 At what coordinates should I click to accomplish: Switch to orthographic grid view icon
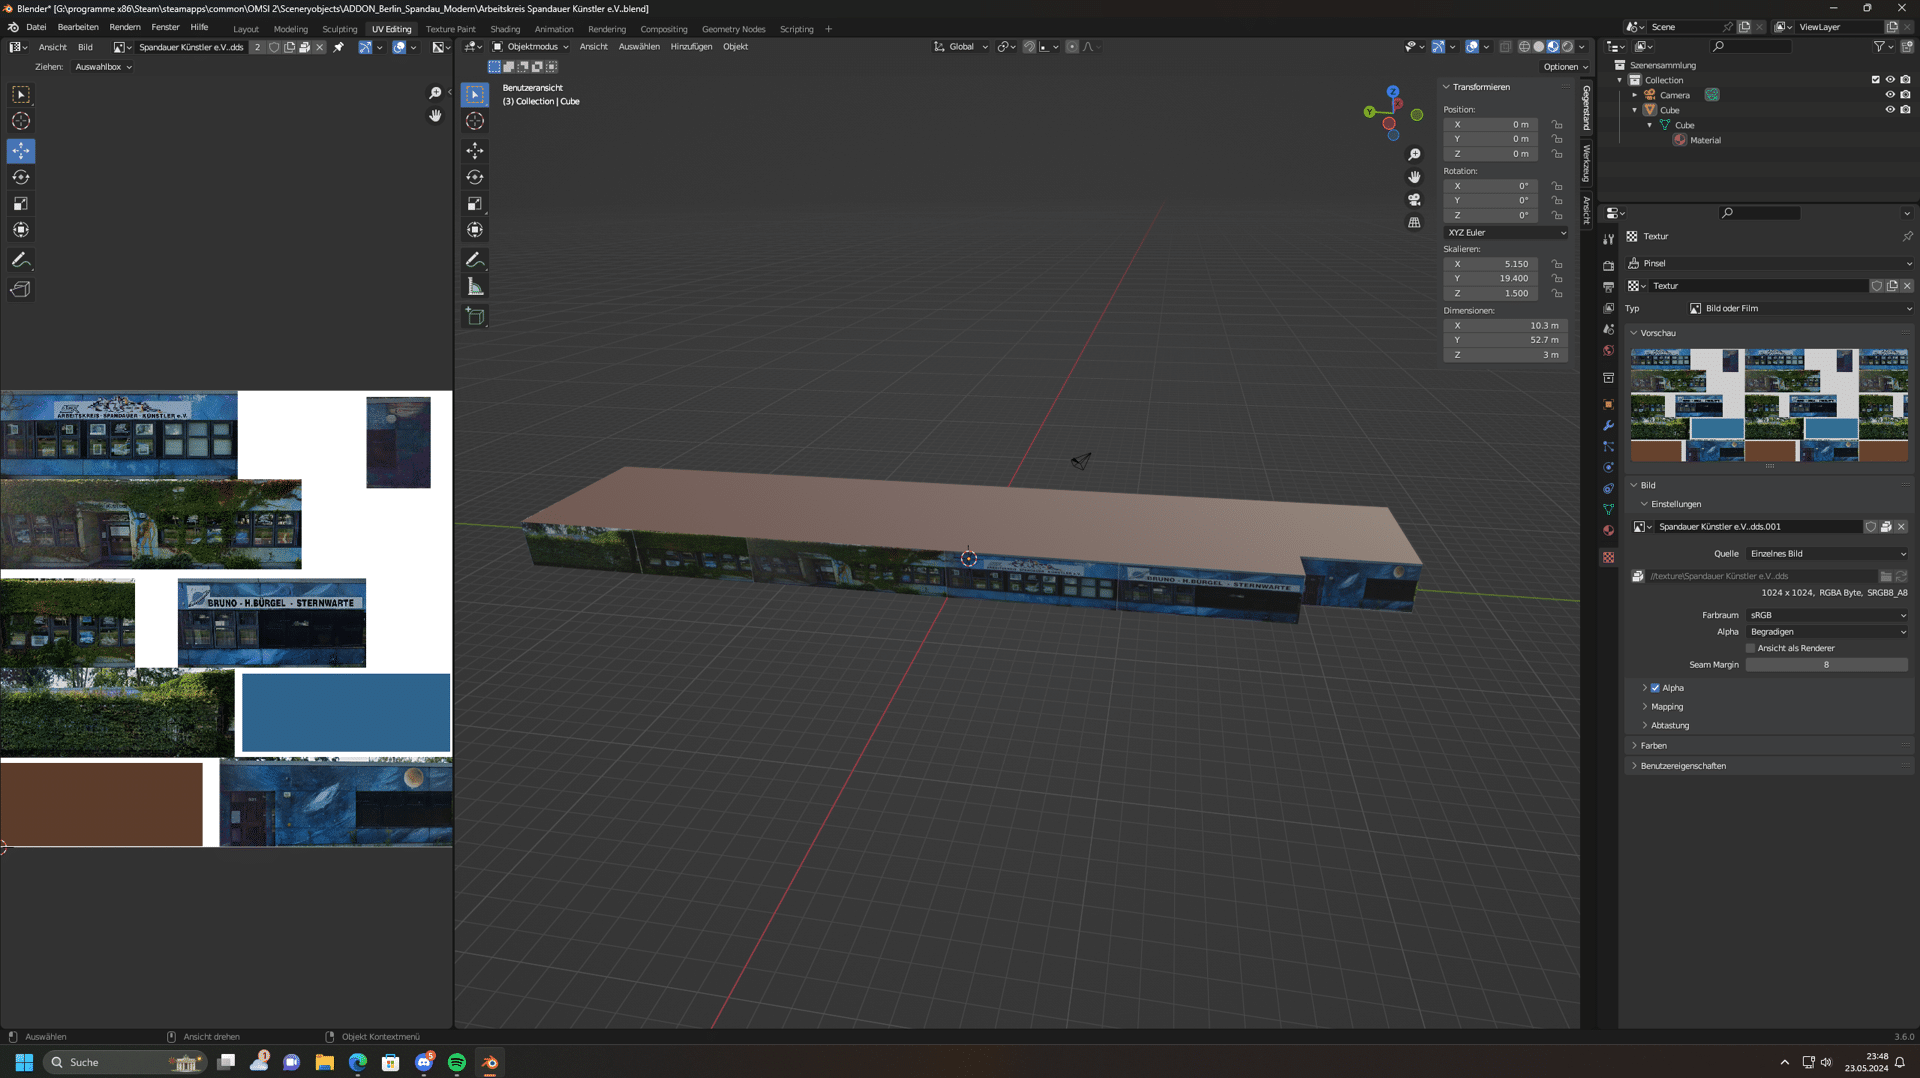[1414, 223]
